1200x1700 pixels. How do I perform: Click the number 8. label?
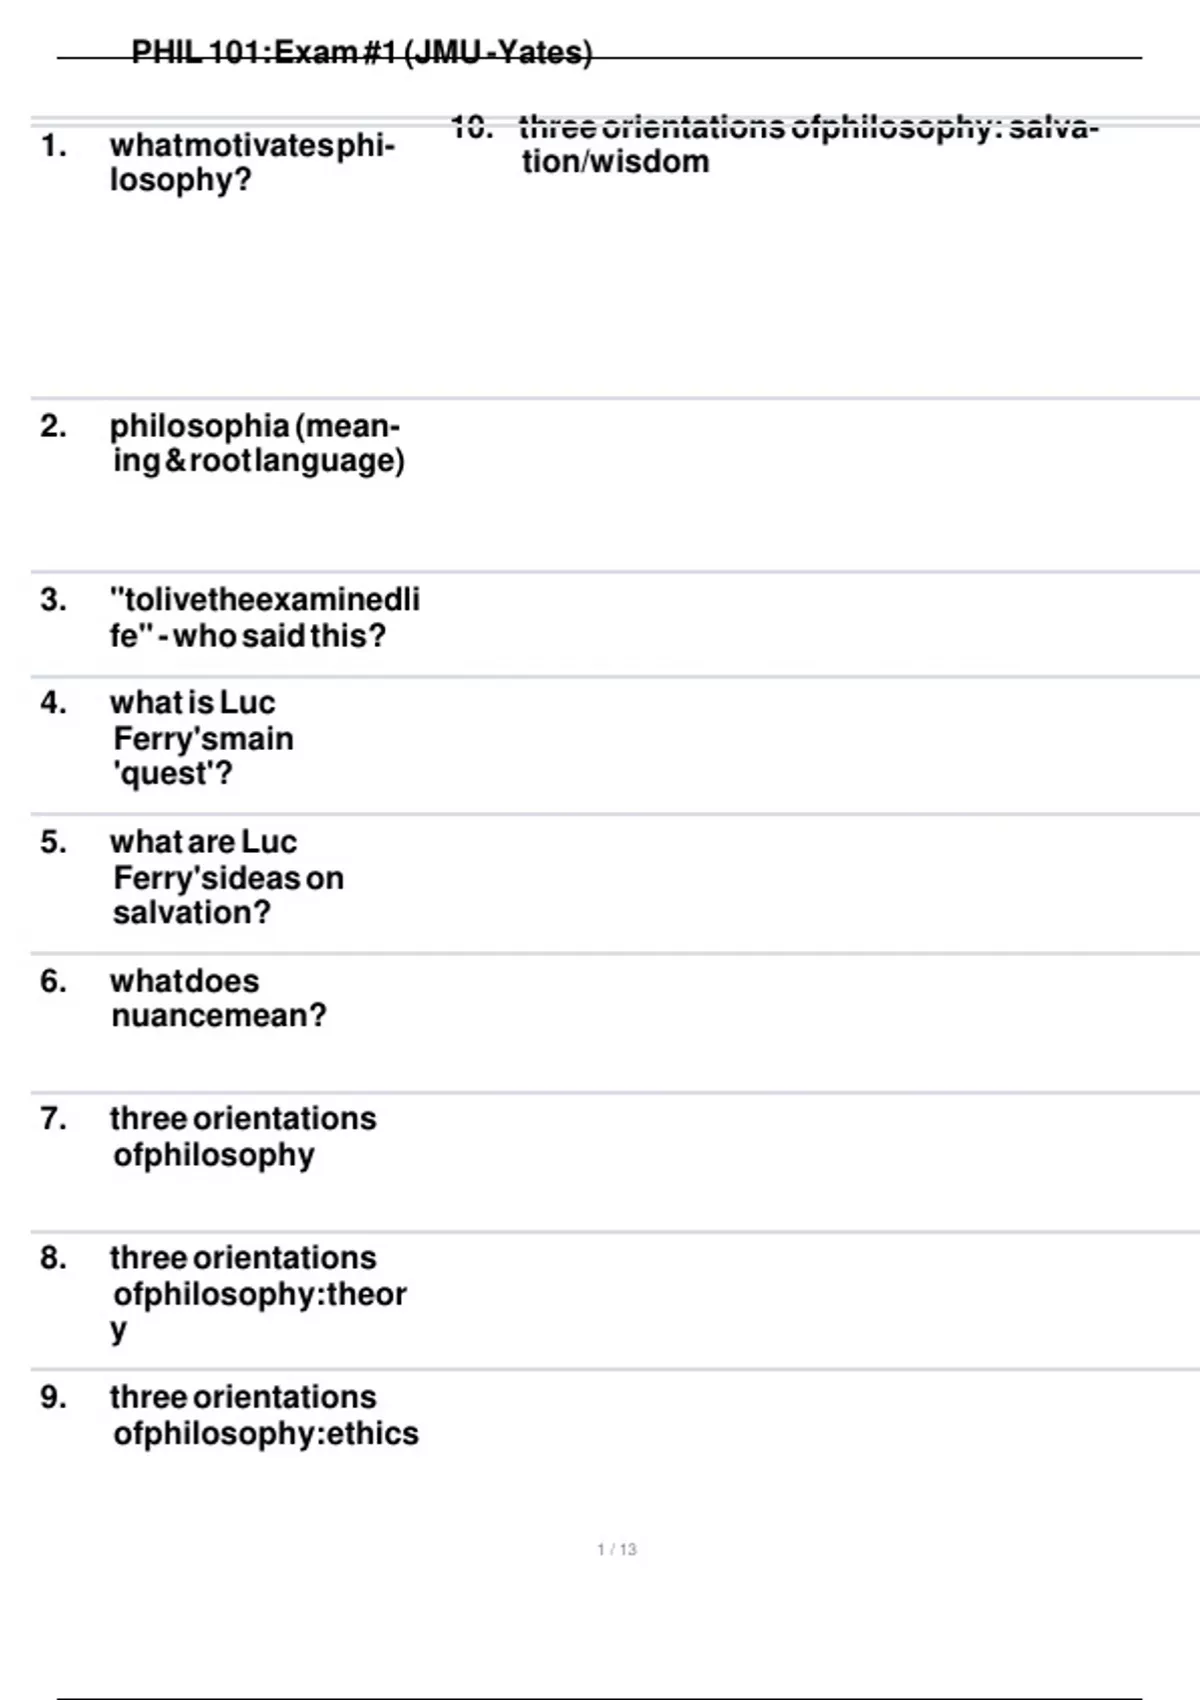coord(54,1257)
